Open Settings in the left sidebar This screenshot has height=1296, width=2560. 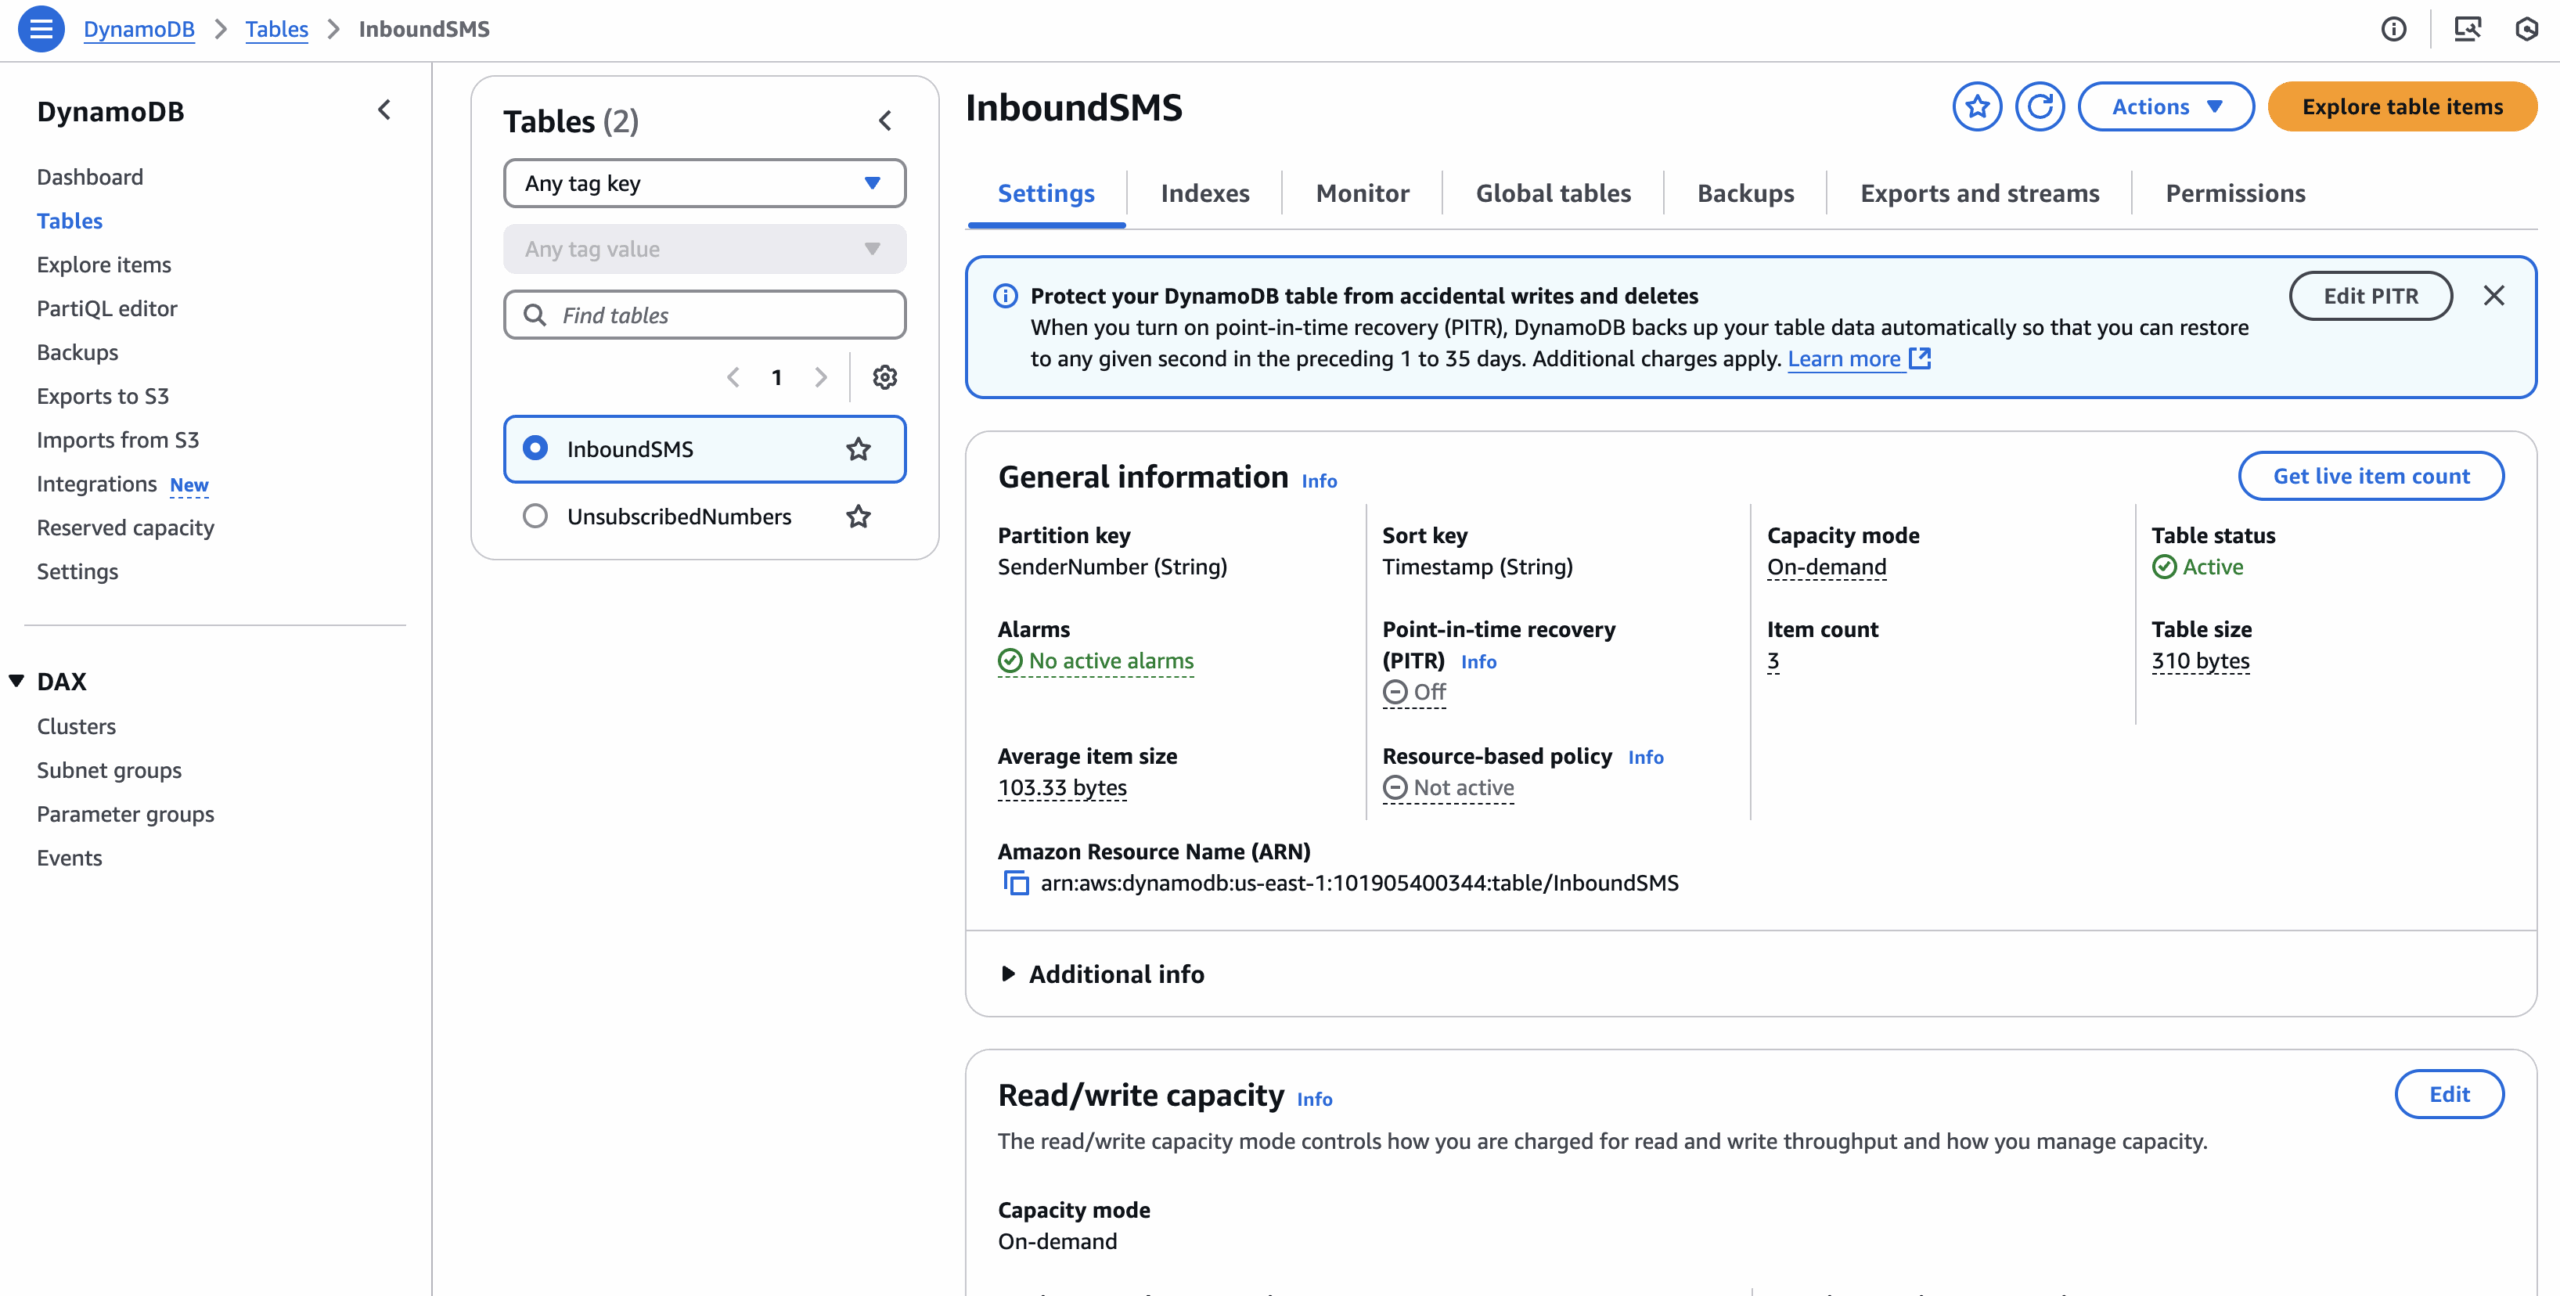coord(77,572)
